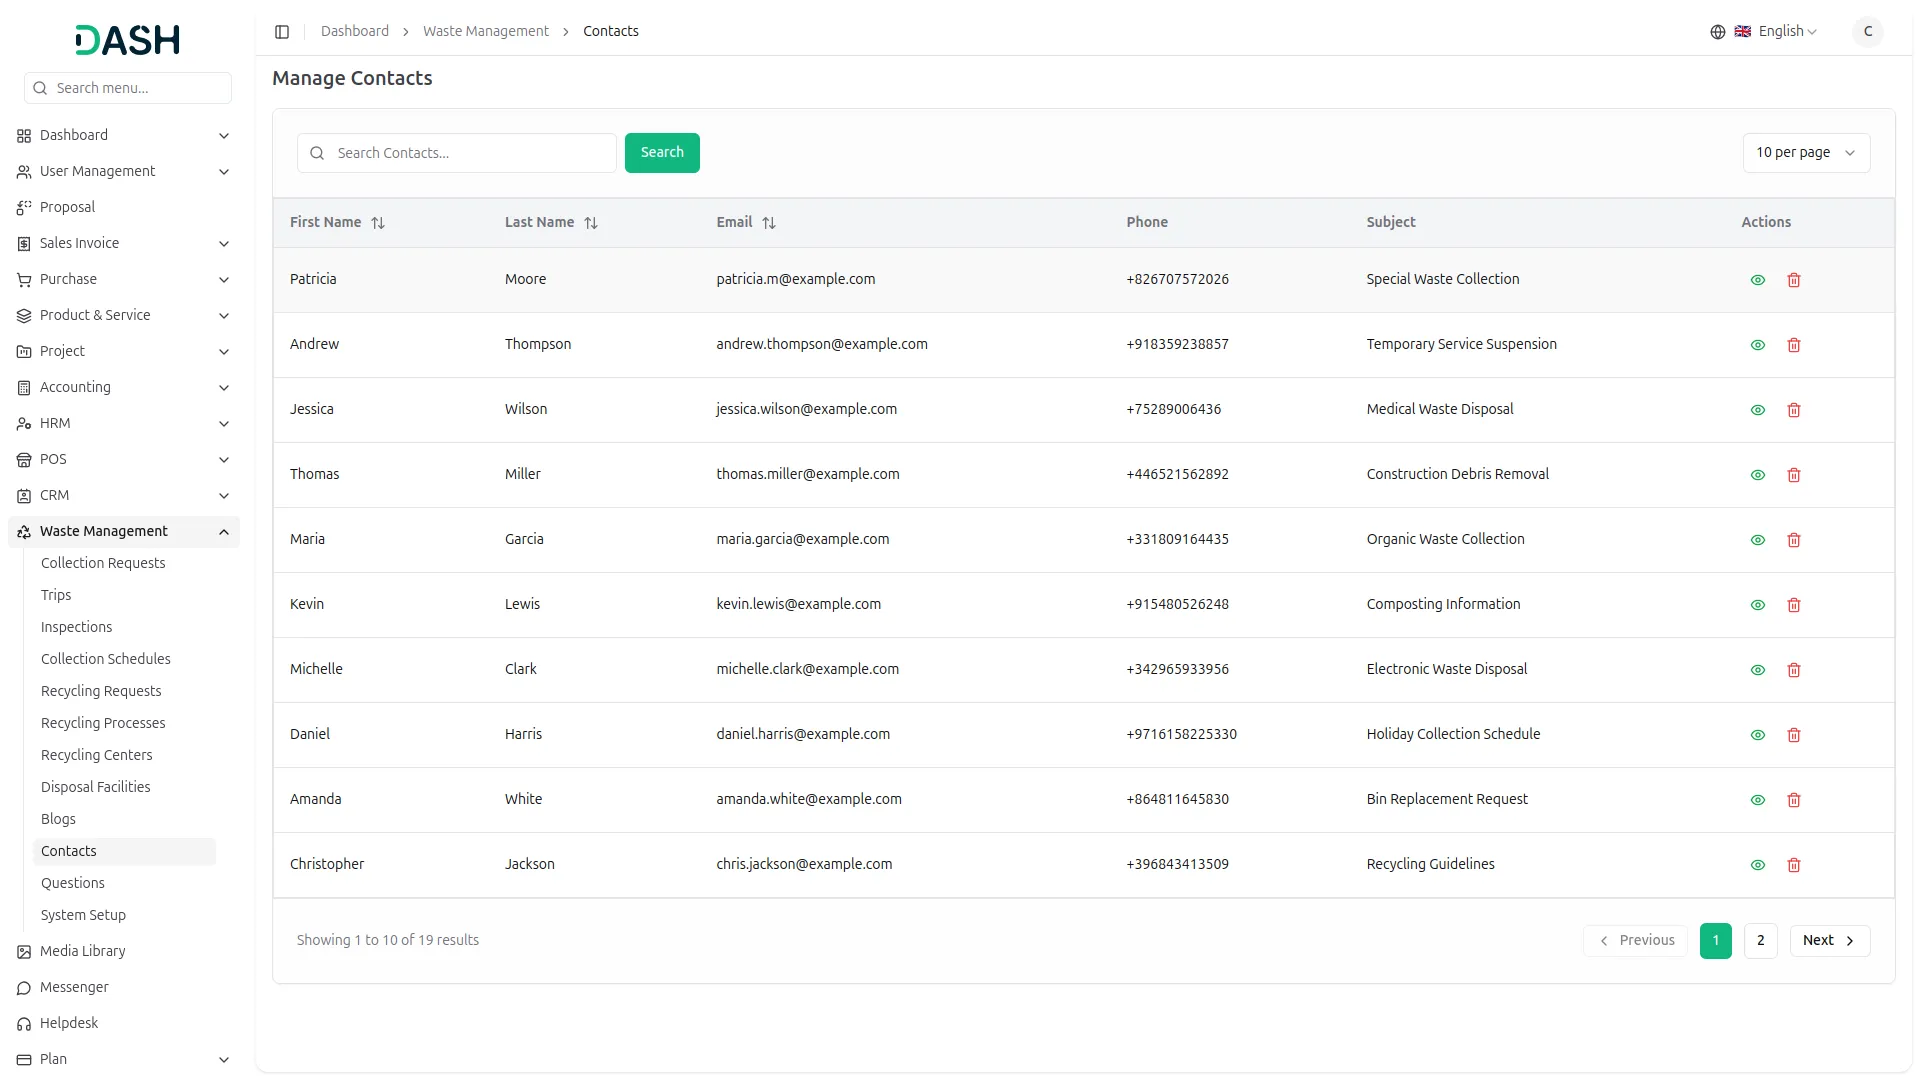
Task: Delete Patricia Moore's contact record
Action: click(1793, 280)
